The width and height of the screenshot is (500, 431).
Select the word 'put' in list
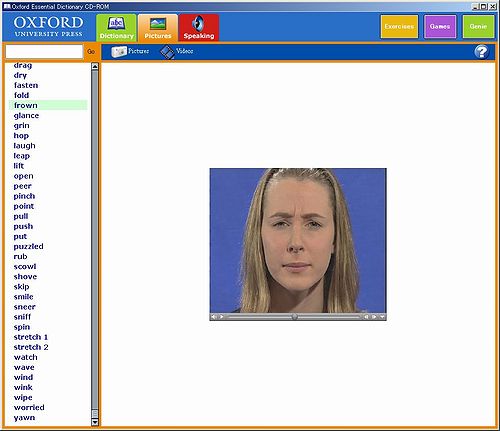[20, 237]
